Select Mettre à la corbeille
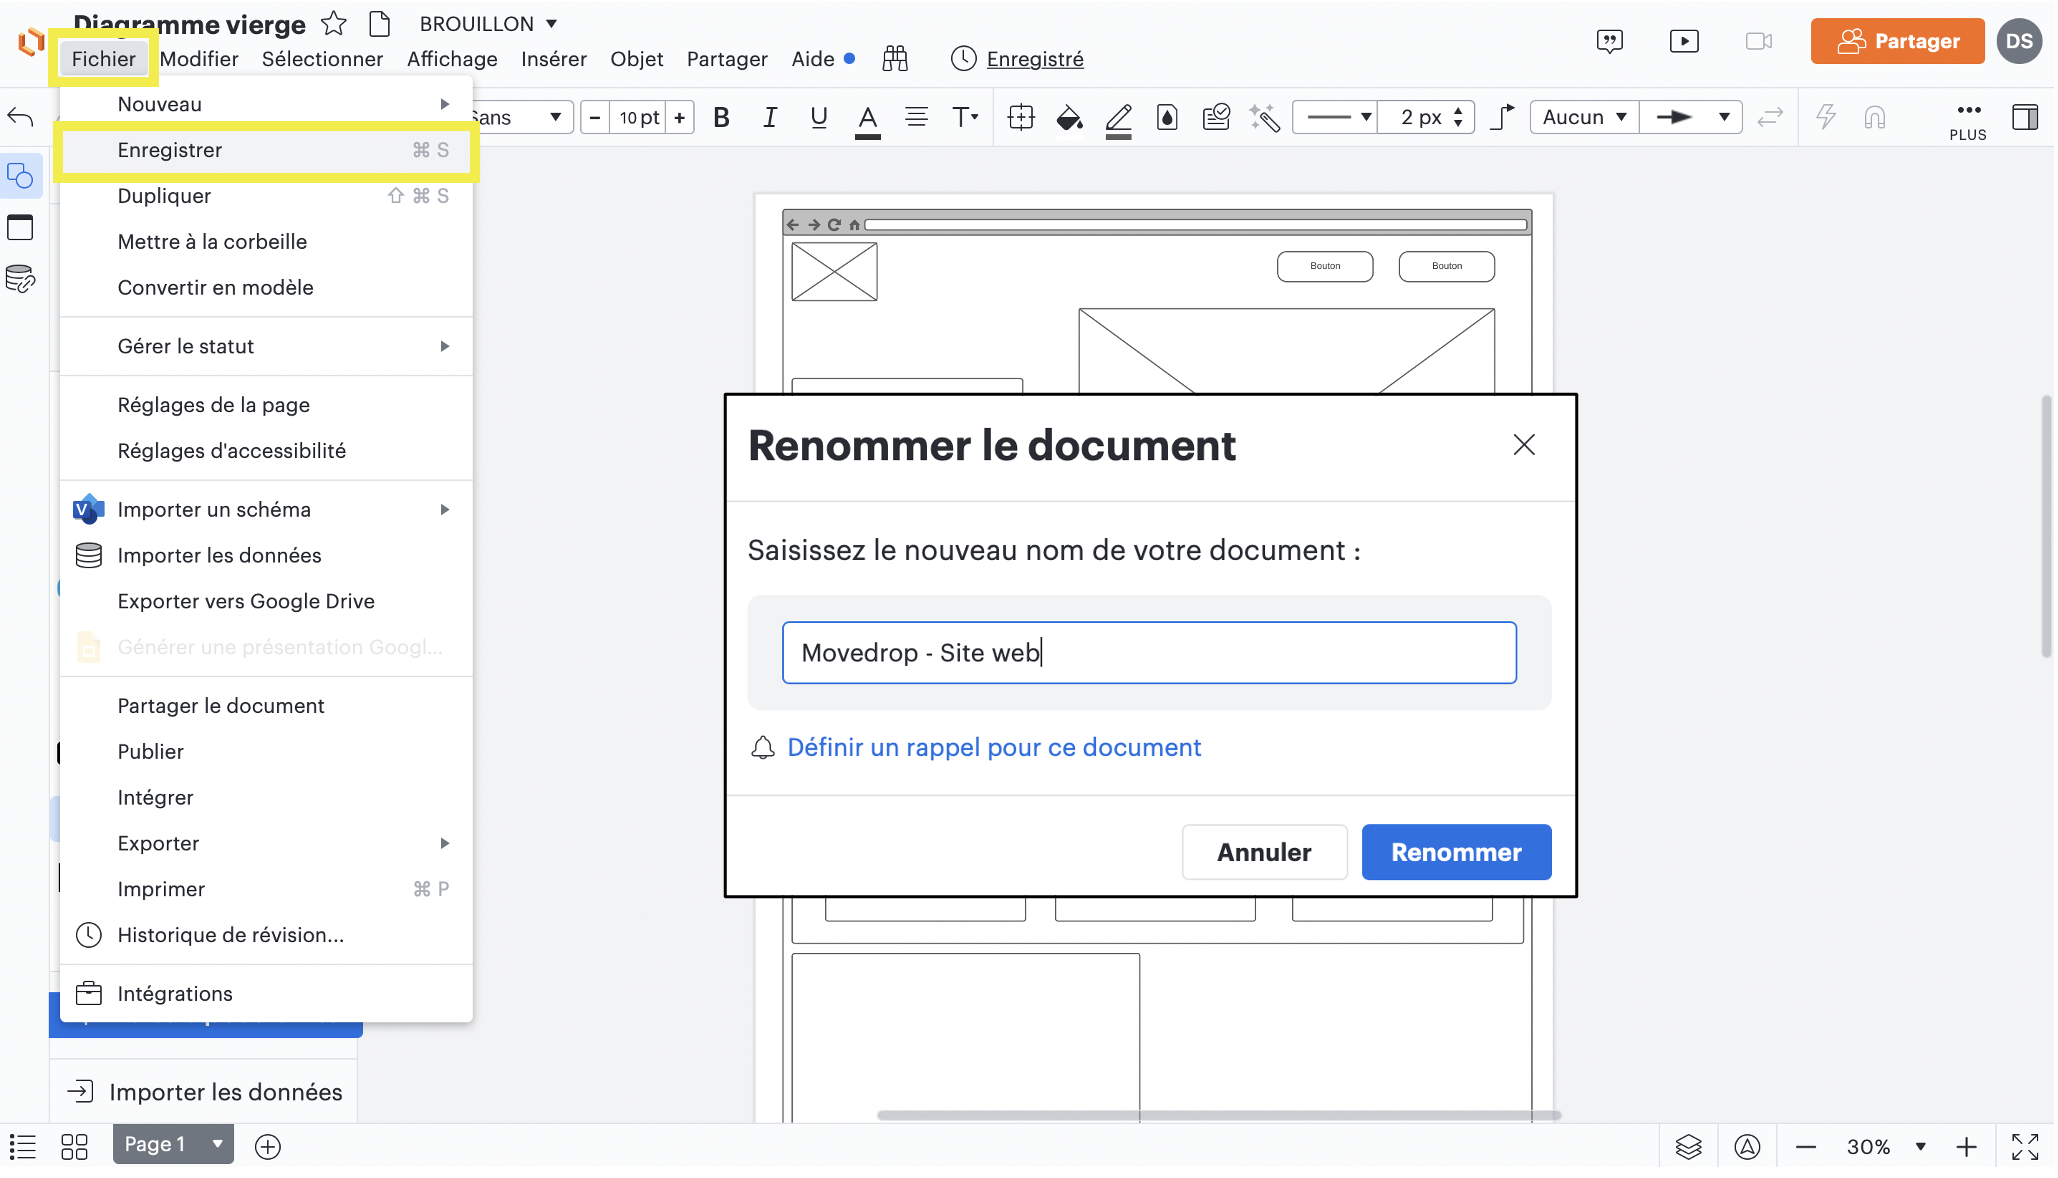 pos(266,242)
